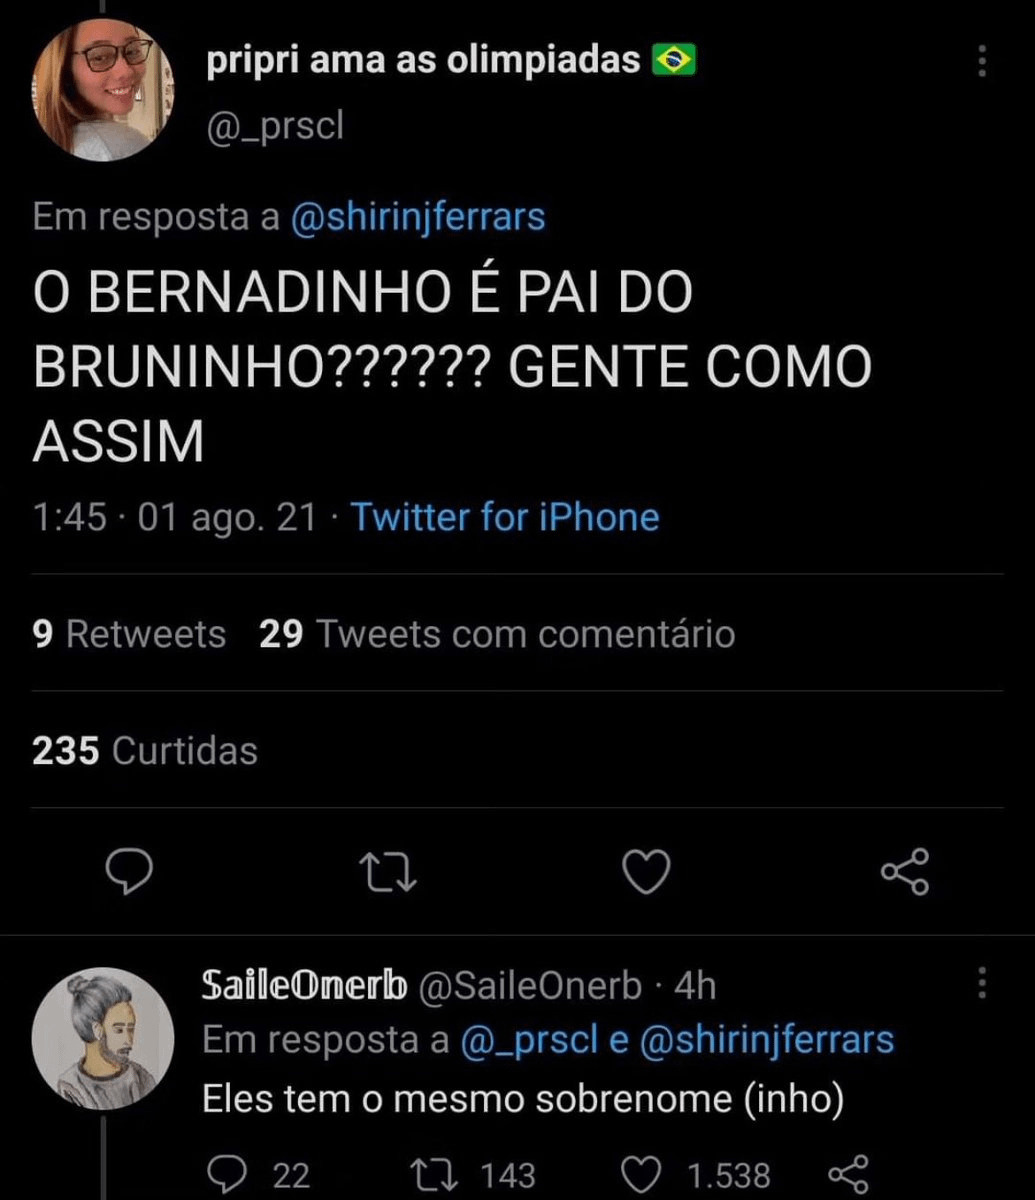Open the @SaileOnerb handle in the reply
The height and width of the screenshot is (1200, 1035).
click(529, 986)
